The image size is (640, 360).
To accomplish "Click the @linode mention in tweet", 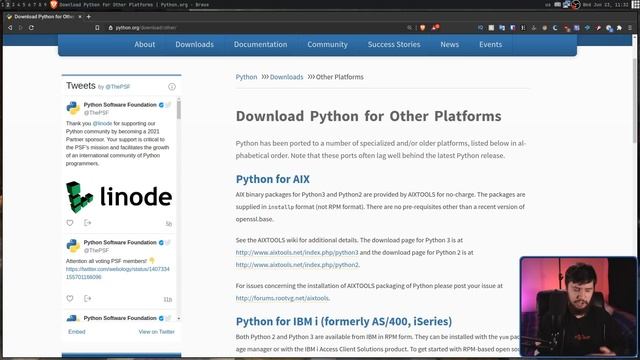I will (102, 123).
